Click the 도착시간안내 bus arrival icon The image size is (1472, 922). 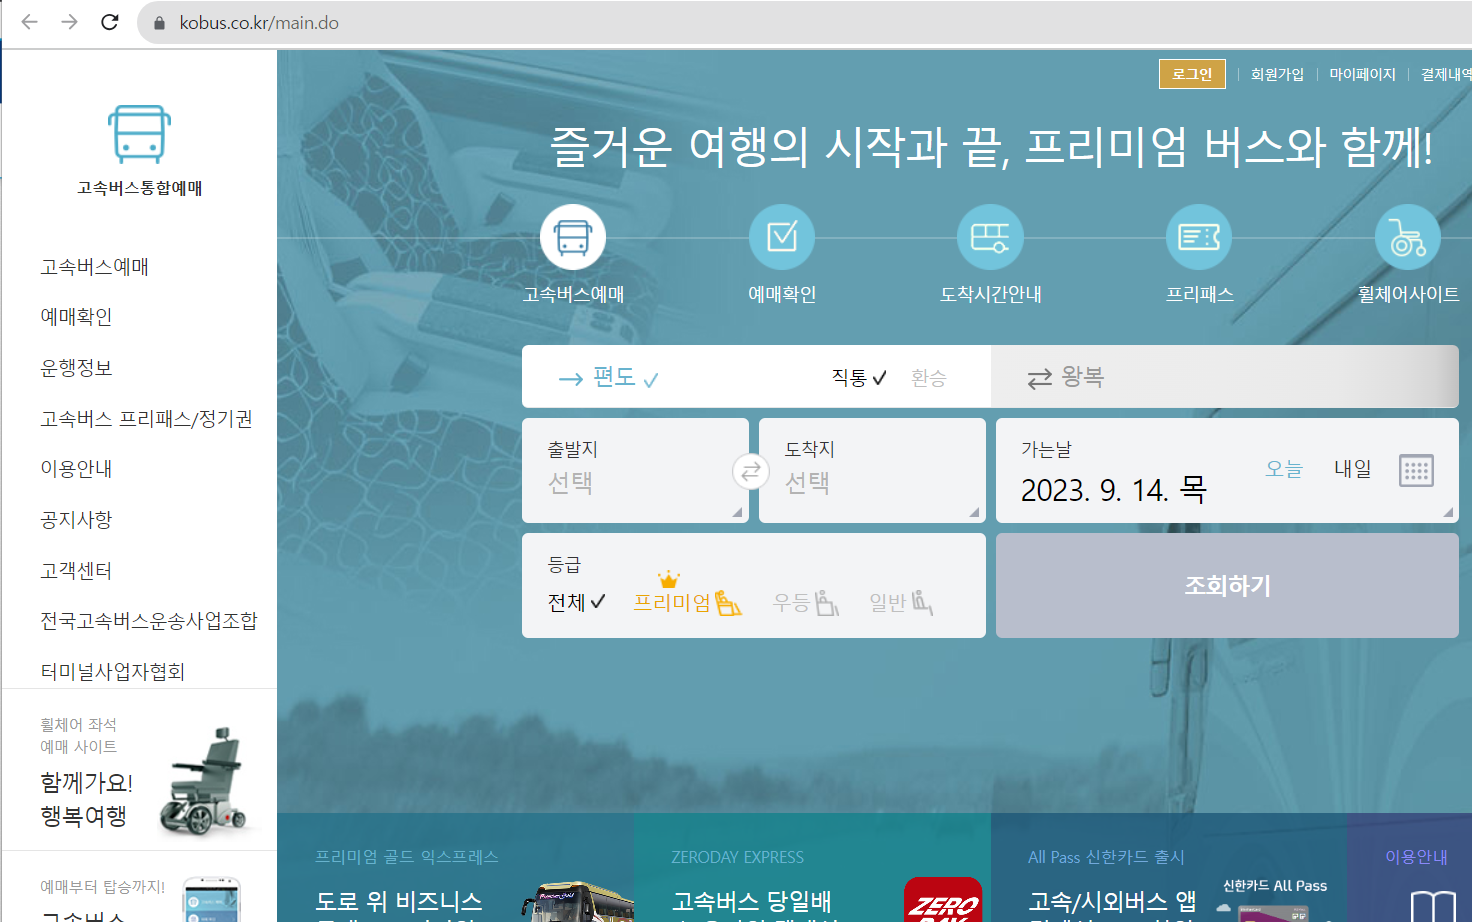pos(990,237)
